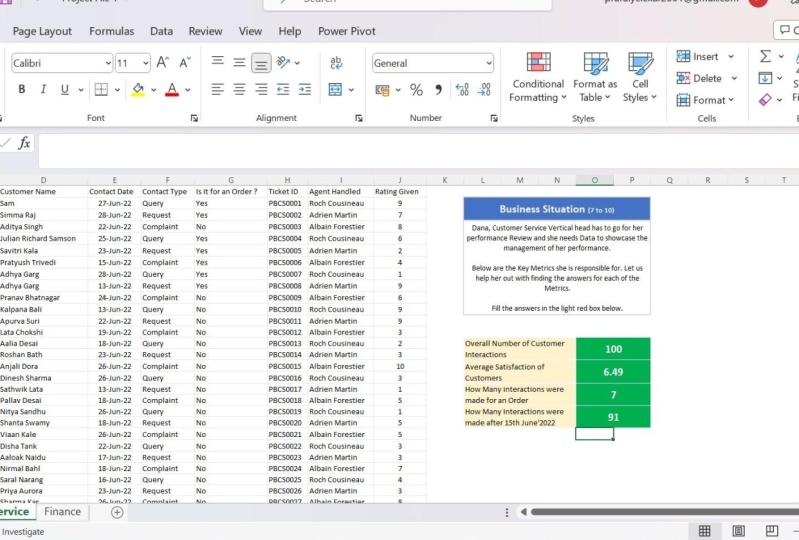Open Formulas ribbon tab

112,31
